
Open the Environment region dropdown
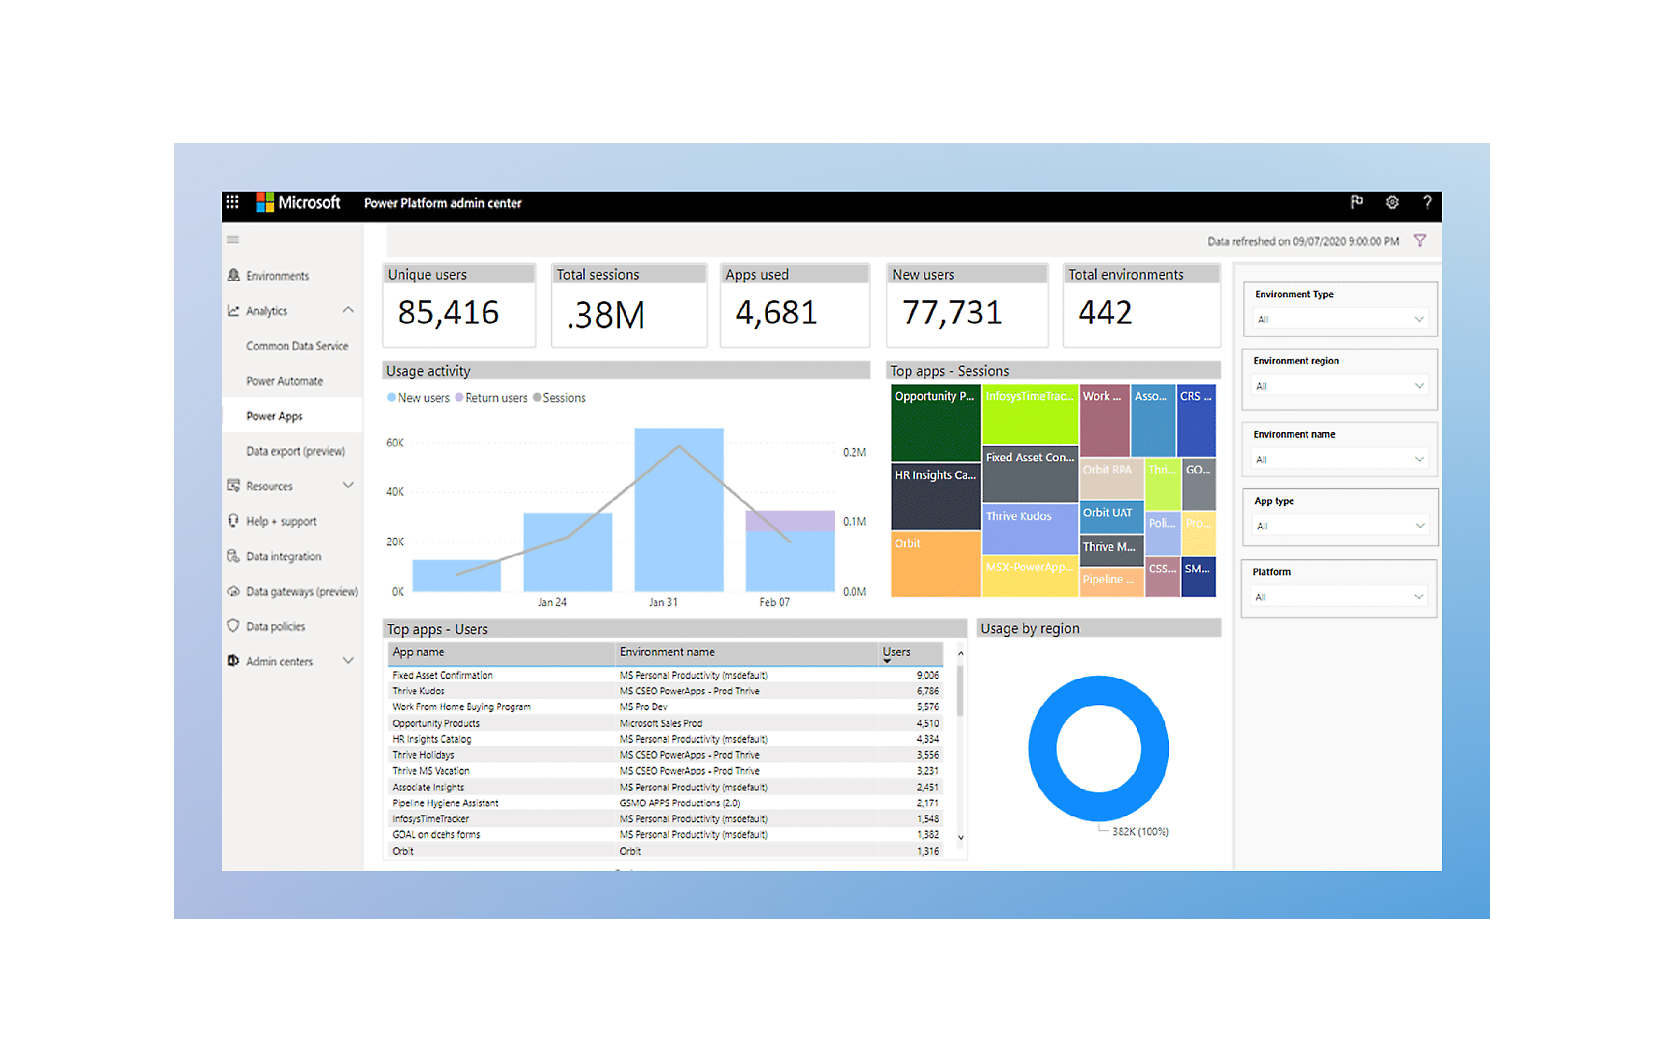click(x=1340, y=386)
